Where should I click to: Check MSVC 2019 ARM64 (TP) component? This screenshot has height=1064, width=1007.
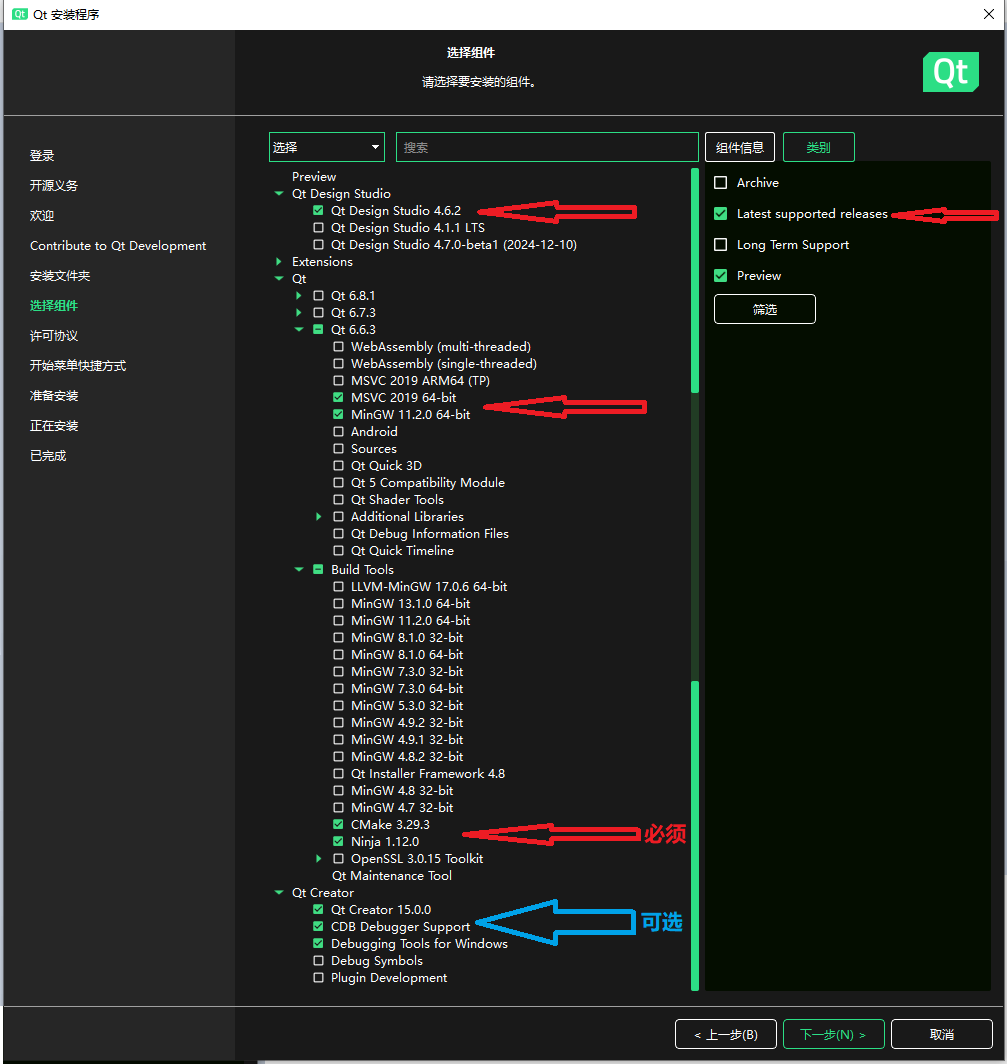pos(338,380)
